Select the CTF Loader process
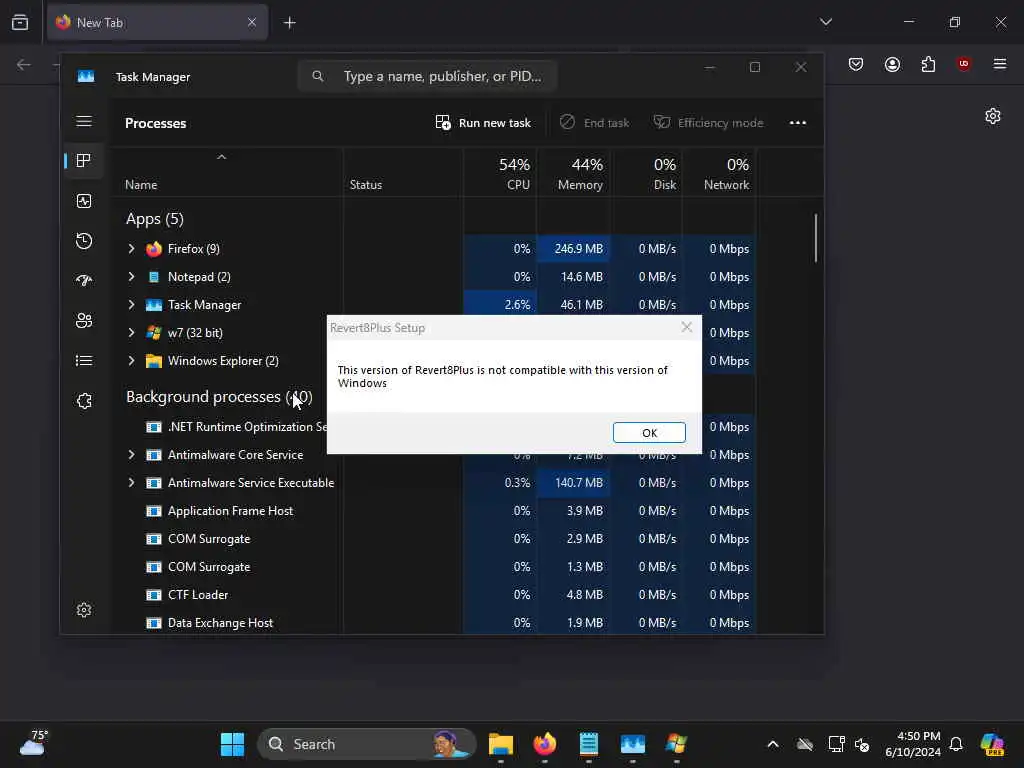Image resolution: width=1024 pixels, height=768 pixels. [198, 595]
